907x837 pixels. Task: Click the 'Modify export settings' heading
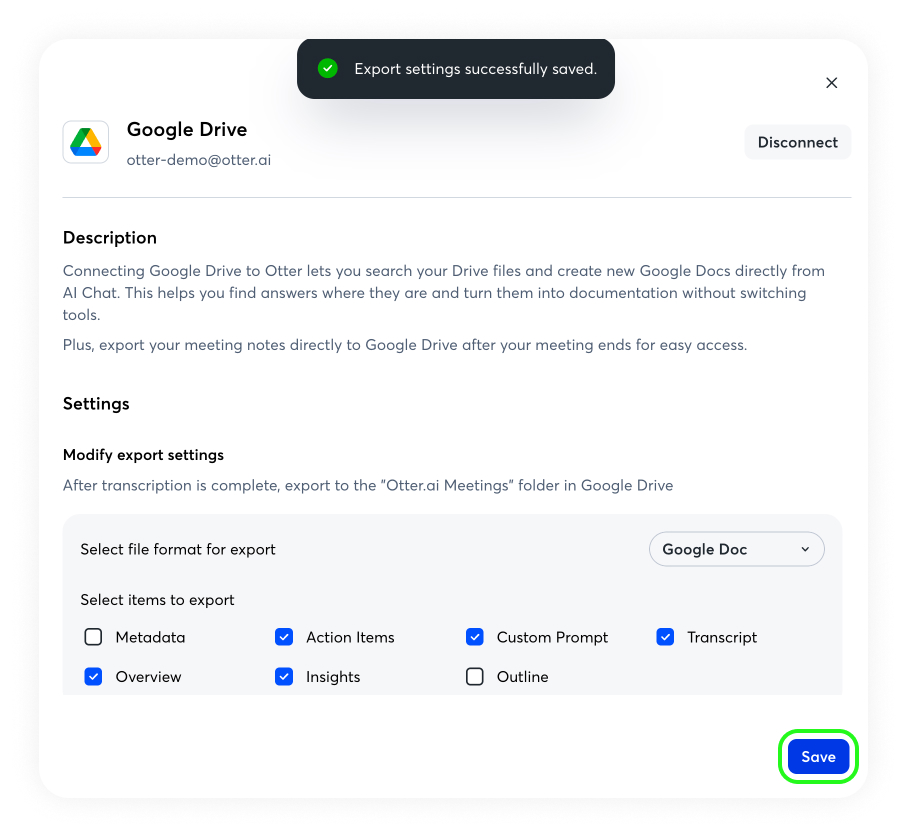(x=143, y=455)
